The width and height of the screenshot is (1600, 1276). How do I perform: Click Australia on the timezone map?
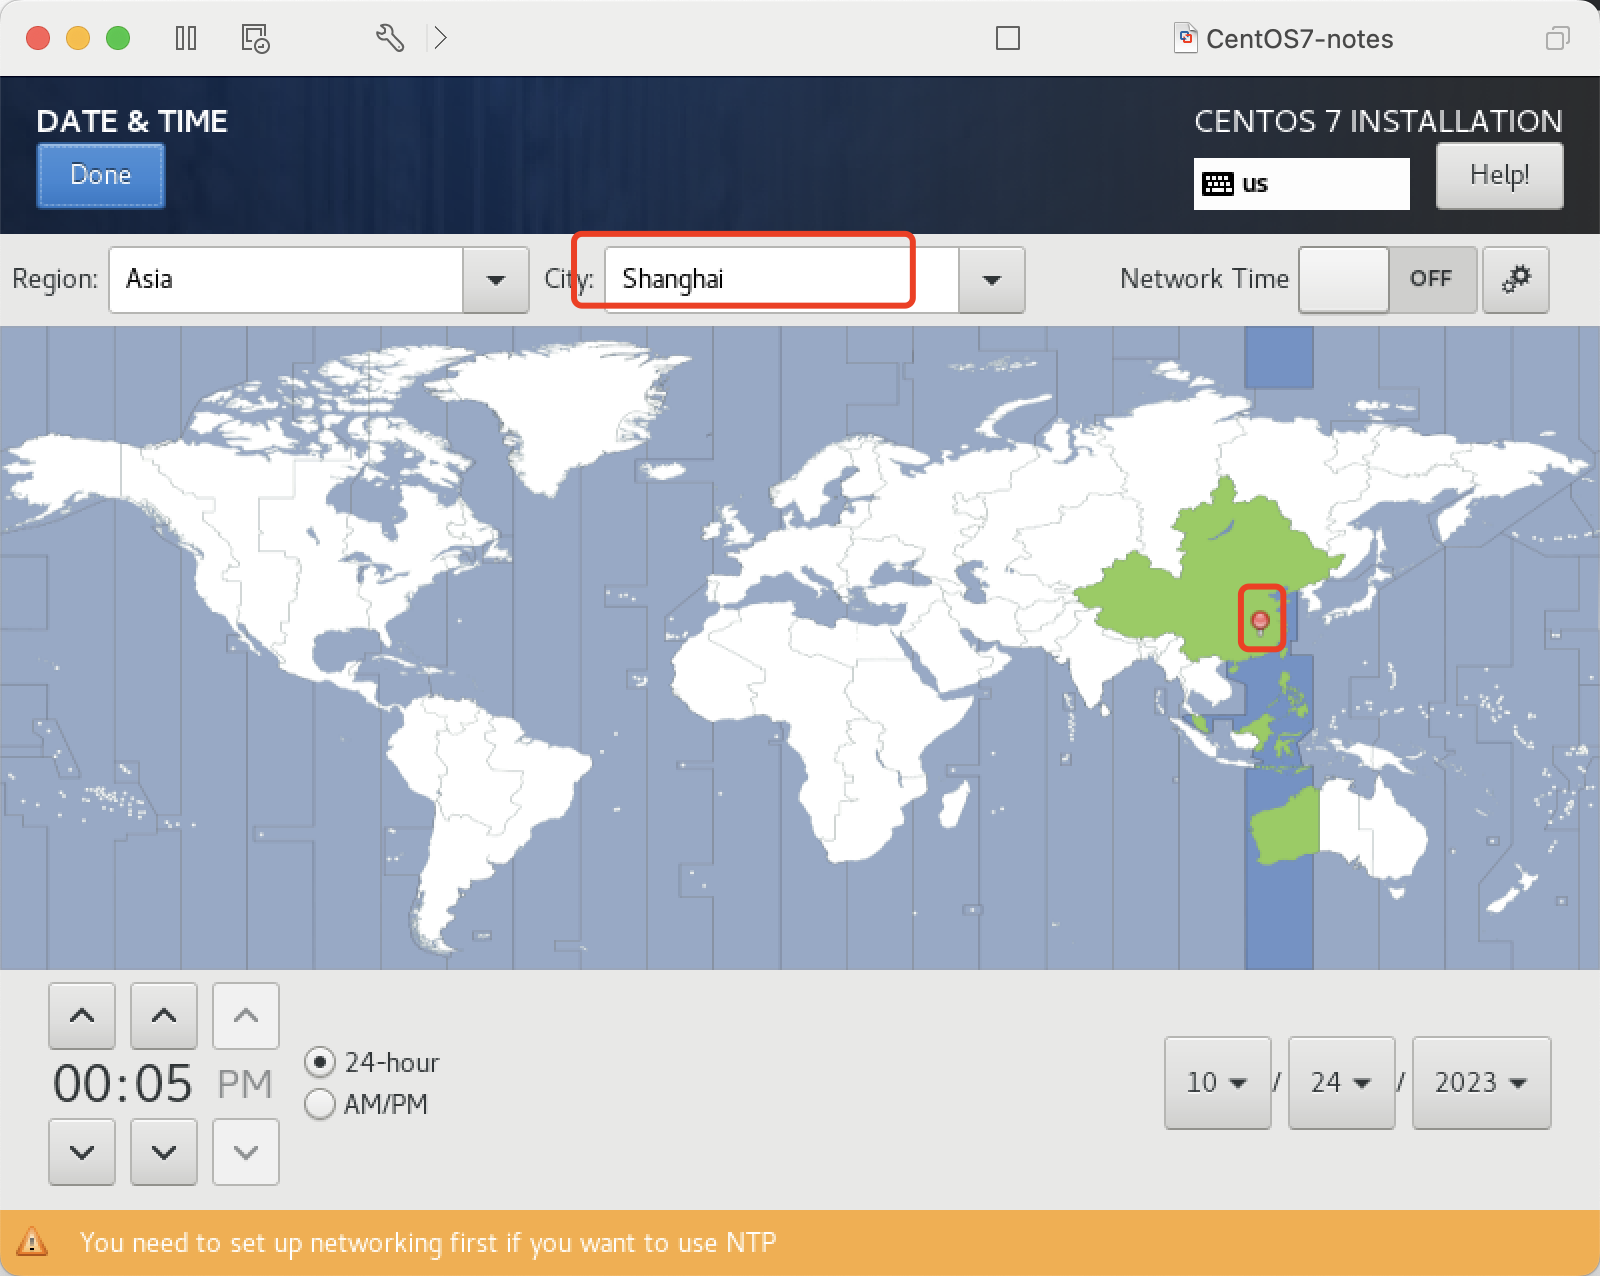(x=1340, y=830)
